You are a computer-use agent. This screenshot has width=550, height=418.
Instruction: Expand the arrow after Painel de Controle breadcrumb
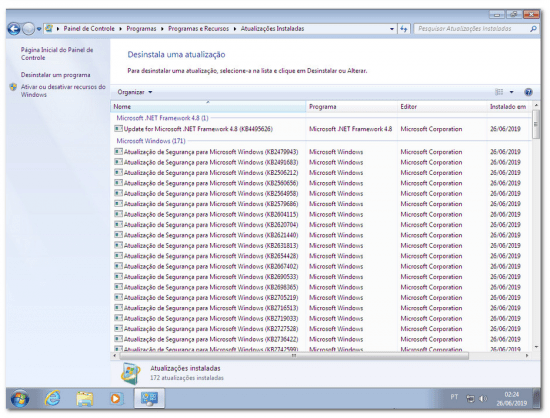[120, 29]
